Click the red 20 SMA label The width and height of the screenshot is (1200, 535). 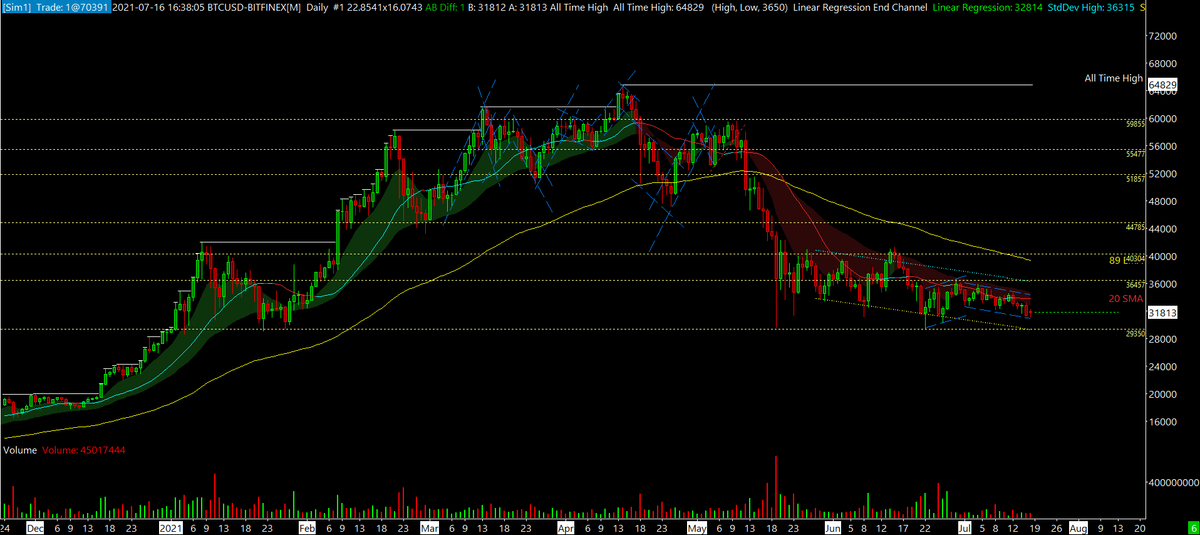(x=1124, y=298)
